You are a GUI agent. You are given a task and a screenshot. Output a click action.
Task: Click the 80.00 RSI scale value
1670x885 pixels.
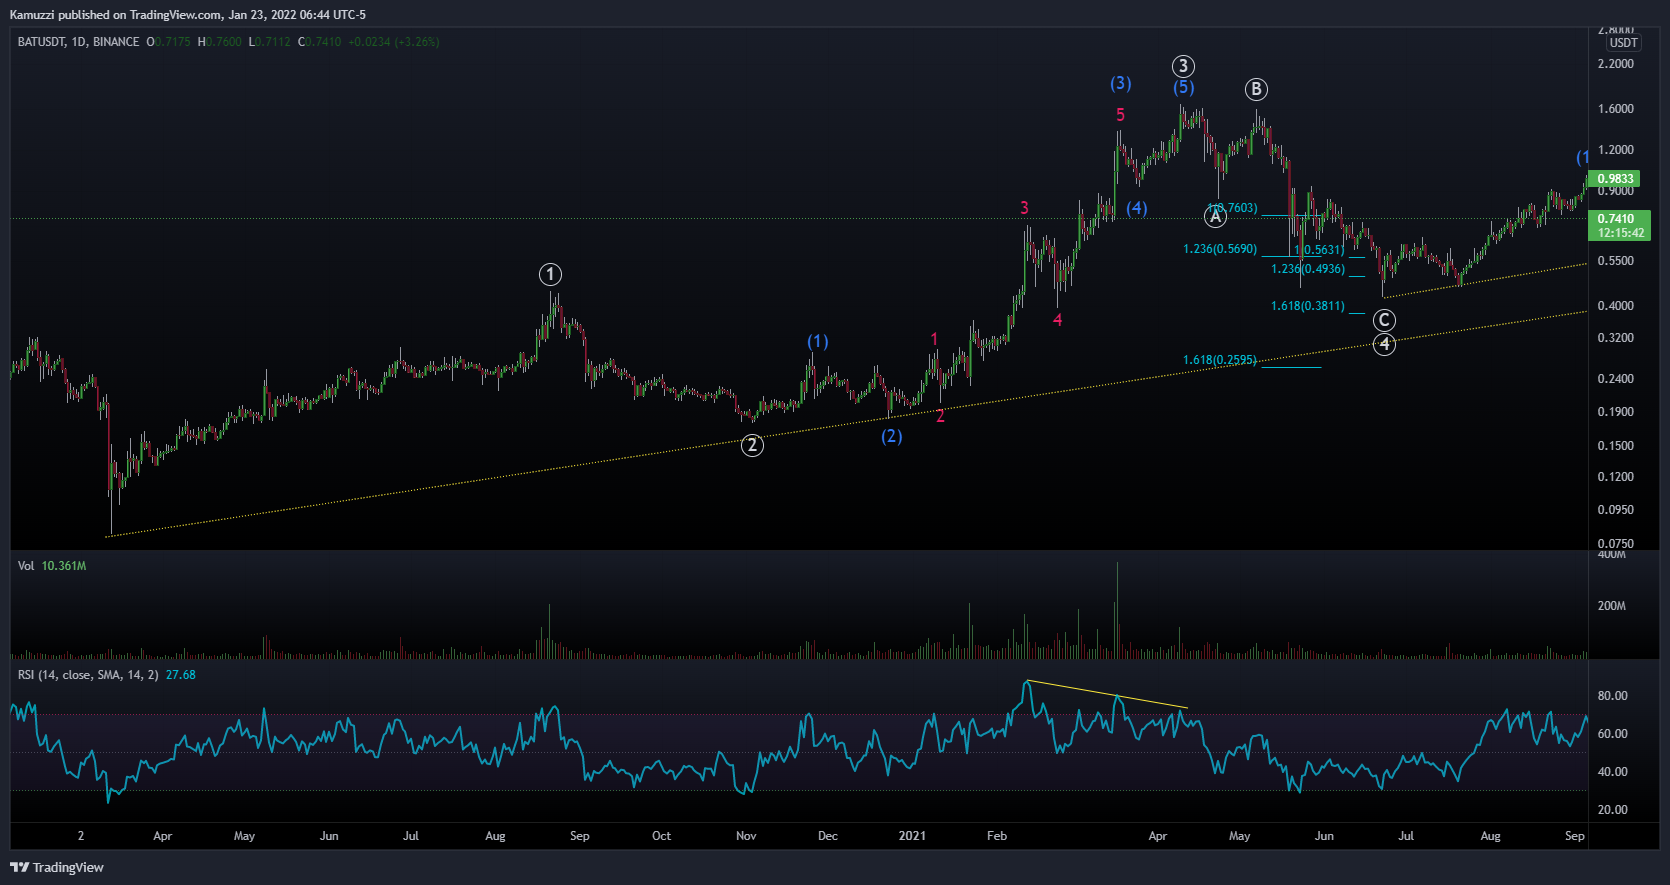[1612, 696]
